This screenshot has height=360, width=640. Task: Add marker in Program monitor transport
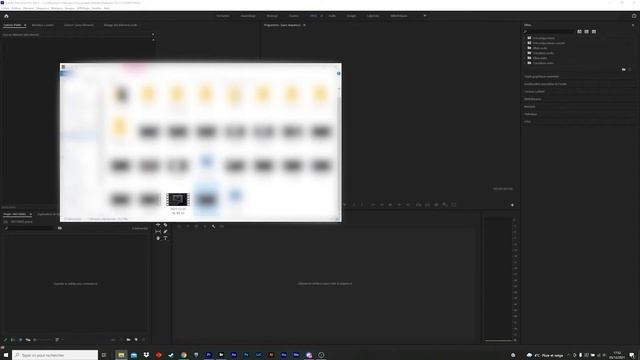point(345,205)
